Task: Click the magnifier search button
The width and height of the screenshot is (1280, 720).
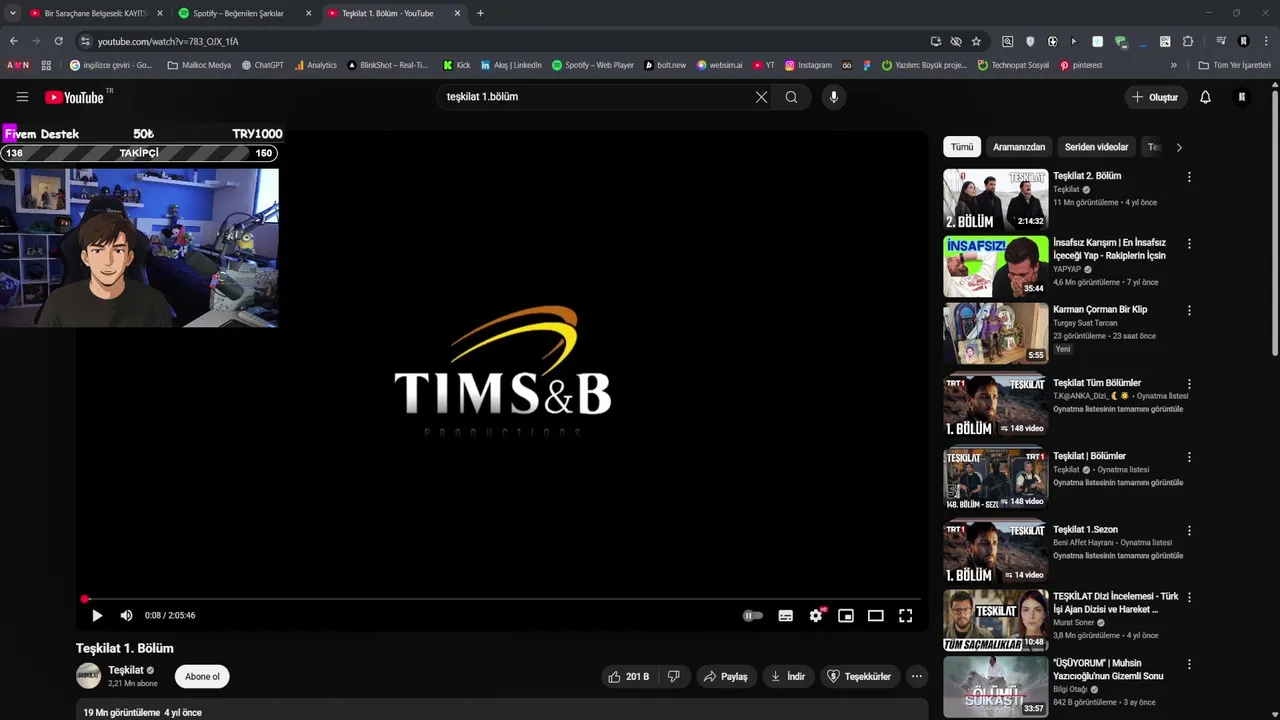Action: 791,97
